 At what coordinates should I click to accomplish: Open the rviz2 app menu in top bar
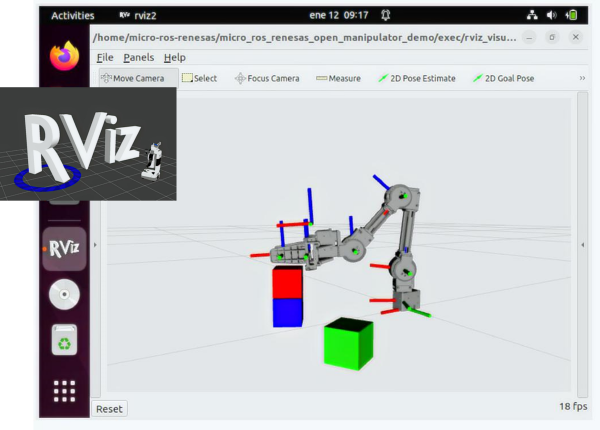(x=138, y=16)
